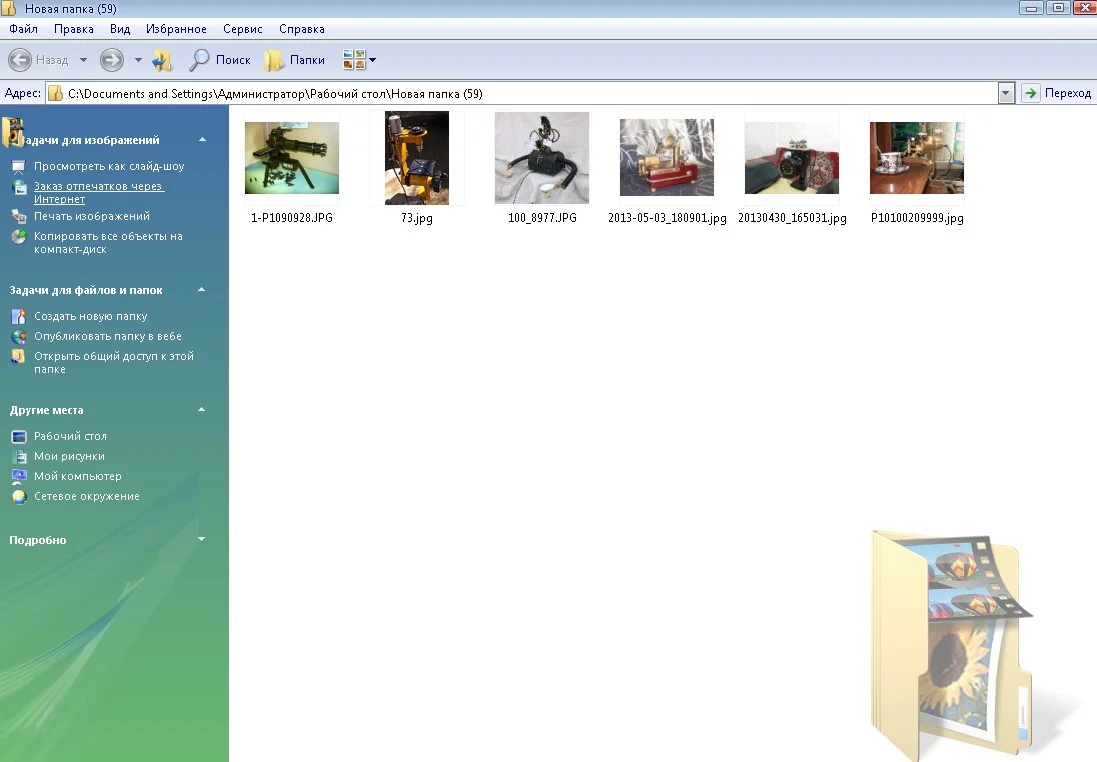Open Мой компьютер in other places
1097x762 pixels.
click(x=78, y=476)
